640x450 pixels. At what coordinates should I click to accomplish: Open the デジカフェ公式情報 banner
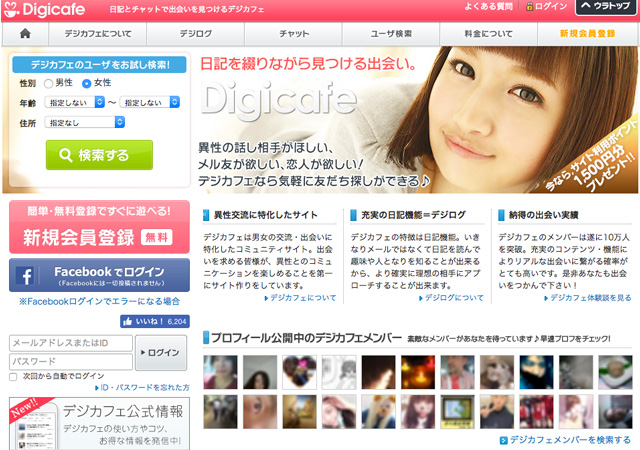click(99, 423)
